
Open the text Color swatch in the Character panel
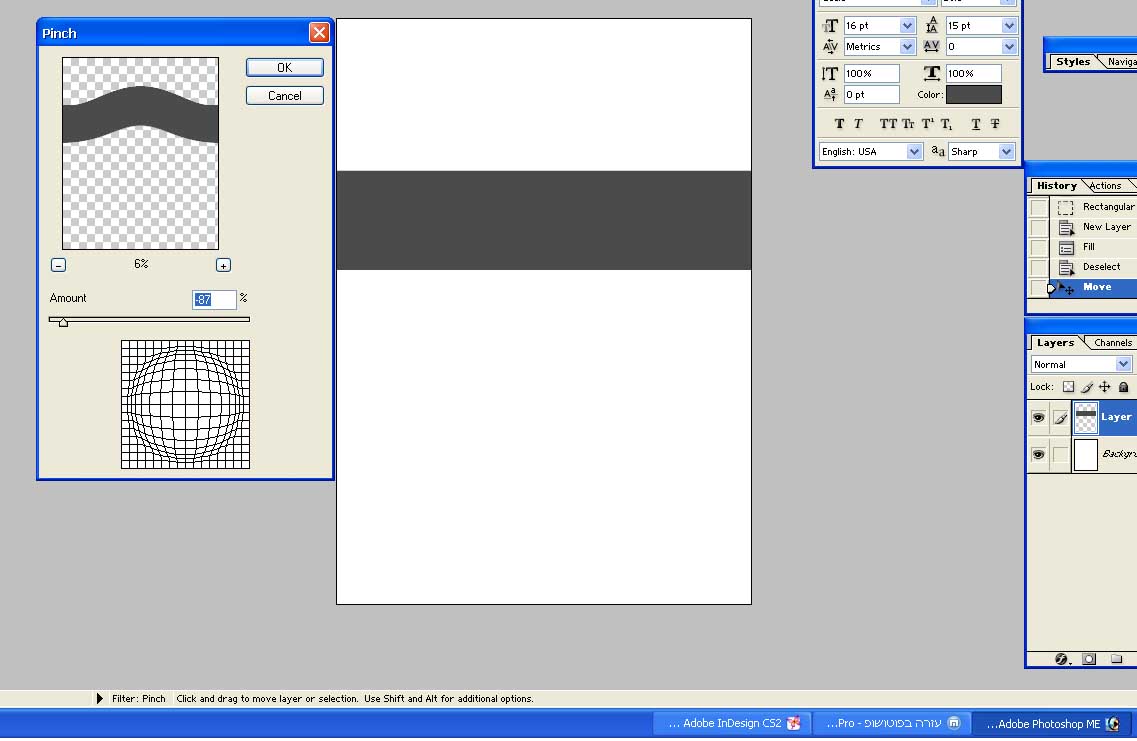(x=974, y=94)
